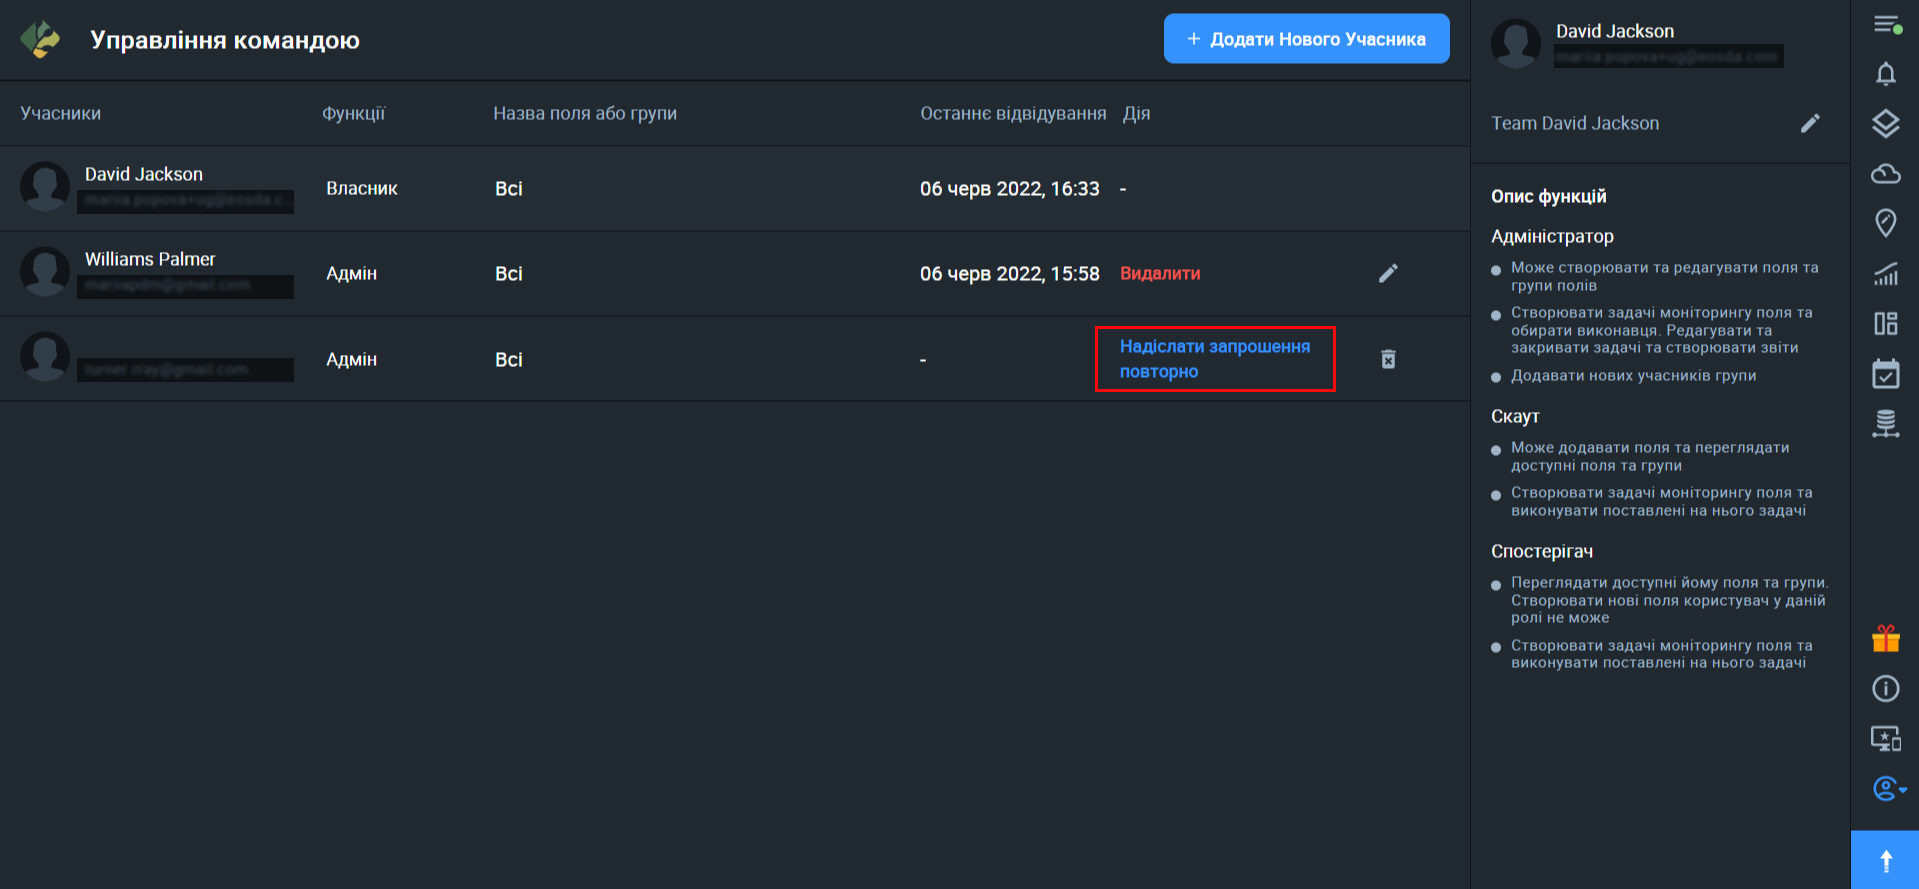Open the layers icon in sidebar
The width and height of the screenshot is (1919, 889).
coord(1885,124)
